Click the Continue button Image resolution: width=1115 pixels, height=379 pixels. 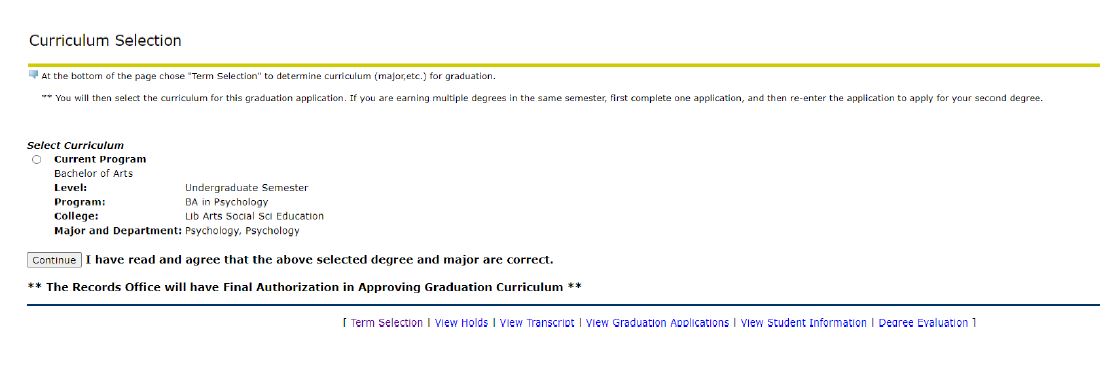54,260
